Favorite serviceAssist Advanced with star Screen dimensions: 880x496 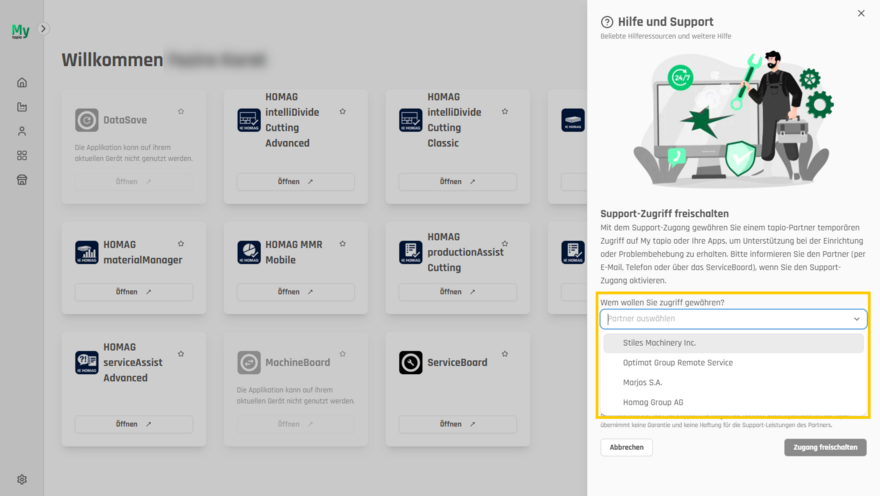181,353
